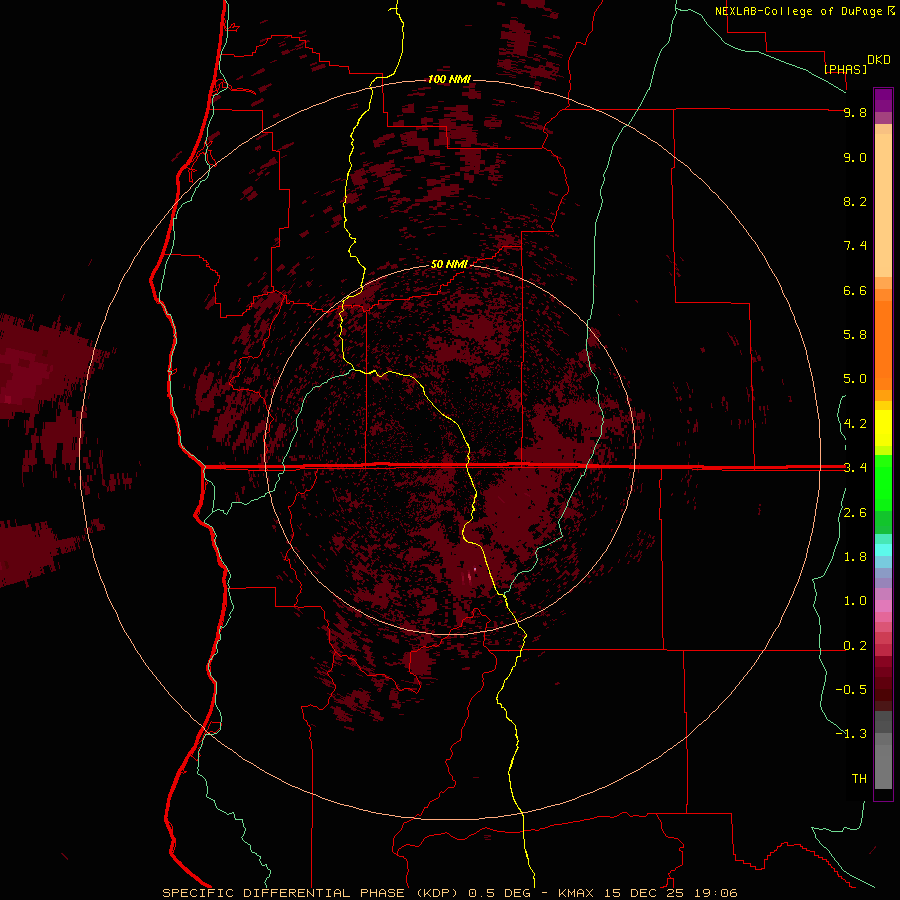Click the 50 NMI range ring label
This screenshot has width=900, height=900.
click(x=449, y=264)
